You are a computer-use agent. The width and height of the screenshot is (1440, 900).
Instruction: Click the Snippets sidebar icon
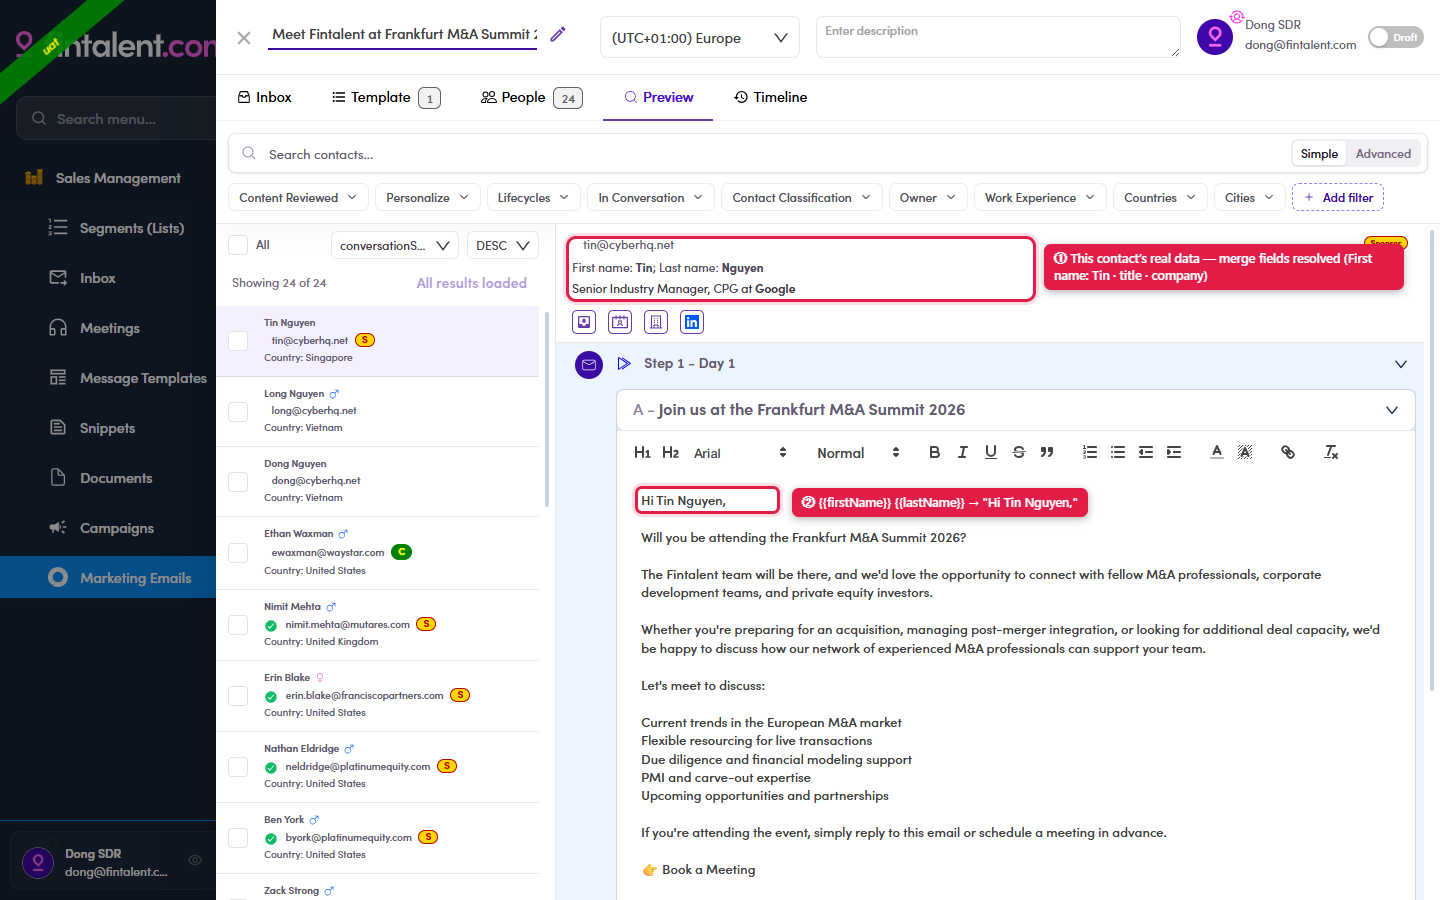click(x=58, y=428)
